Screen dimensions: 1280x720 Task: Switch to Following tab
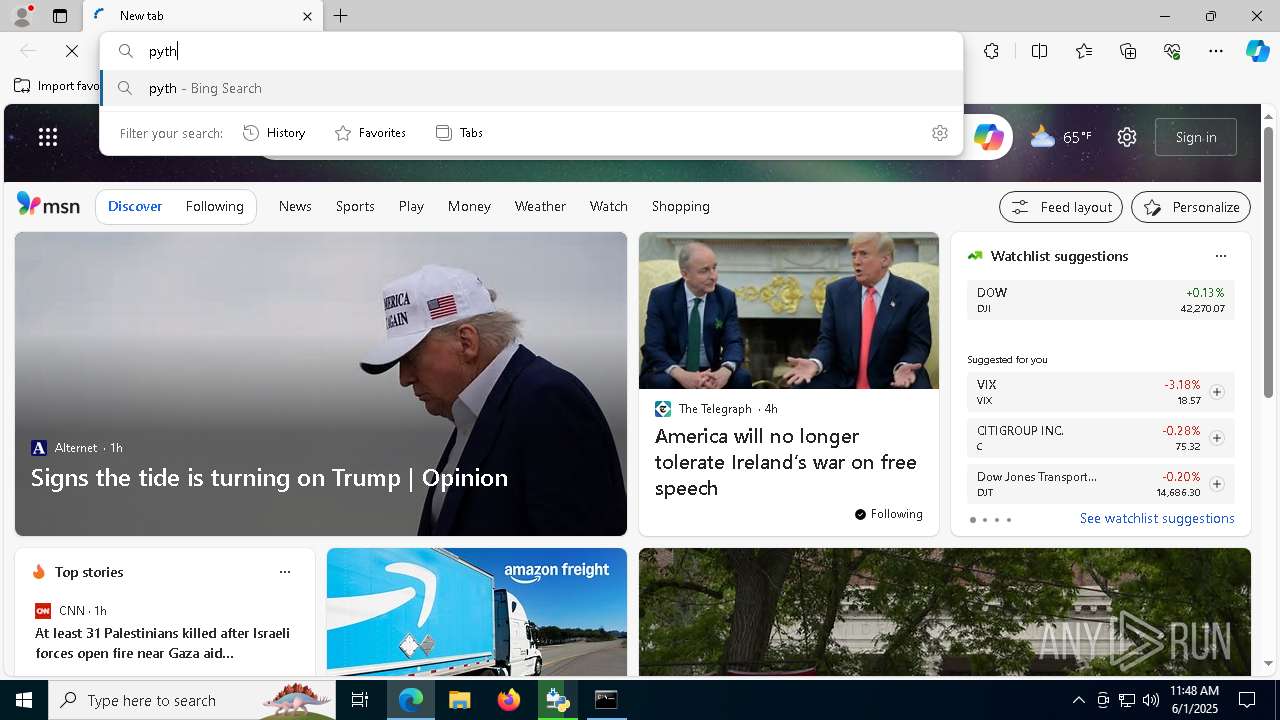pos(214,206)
